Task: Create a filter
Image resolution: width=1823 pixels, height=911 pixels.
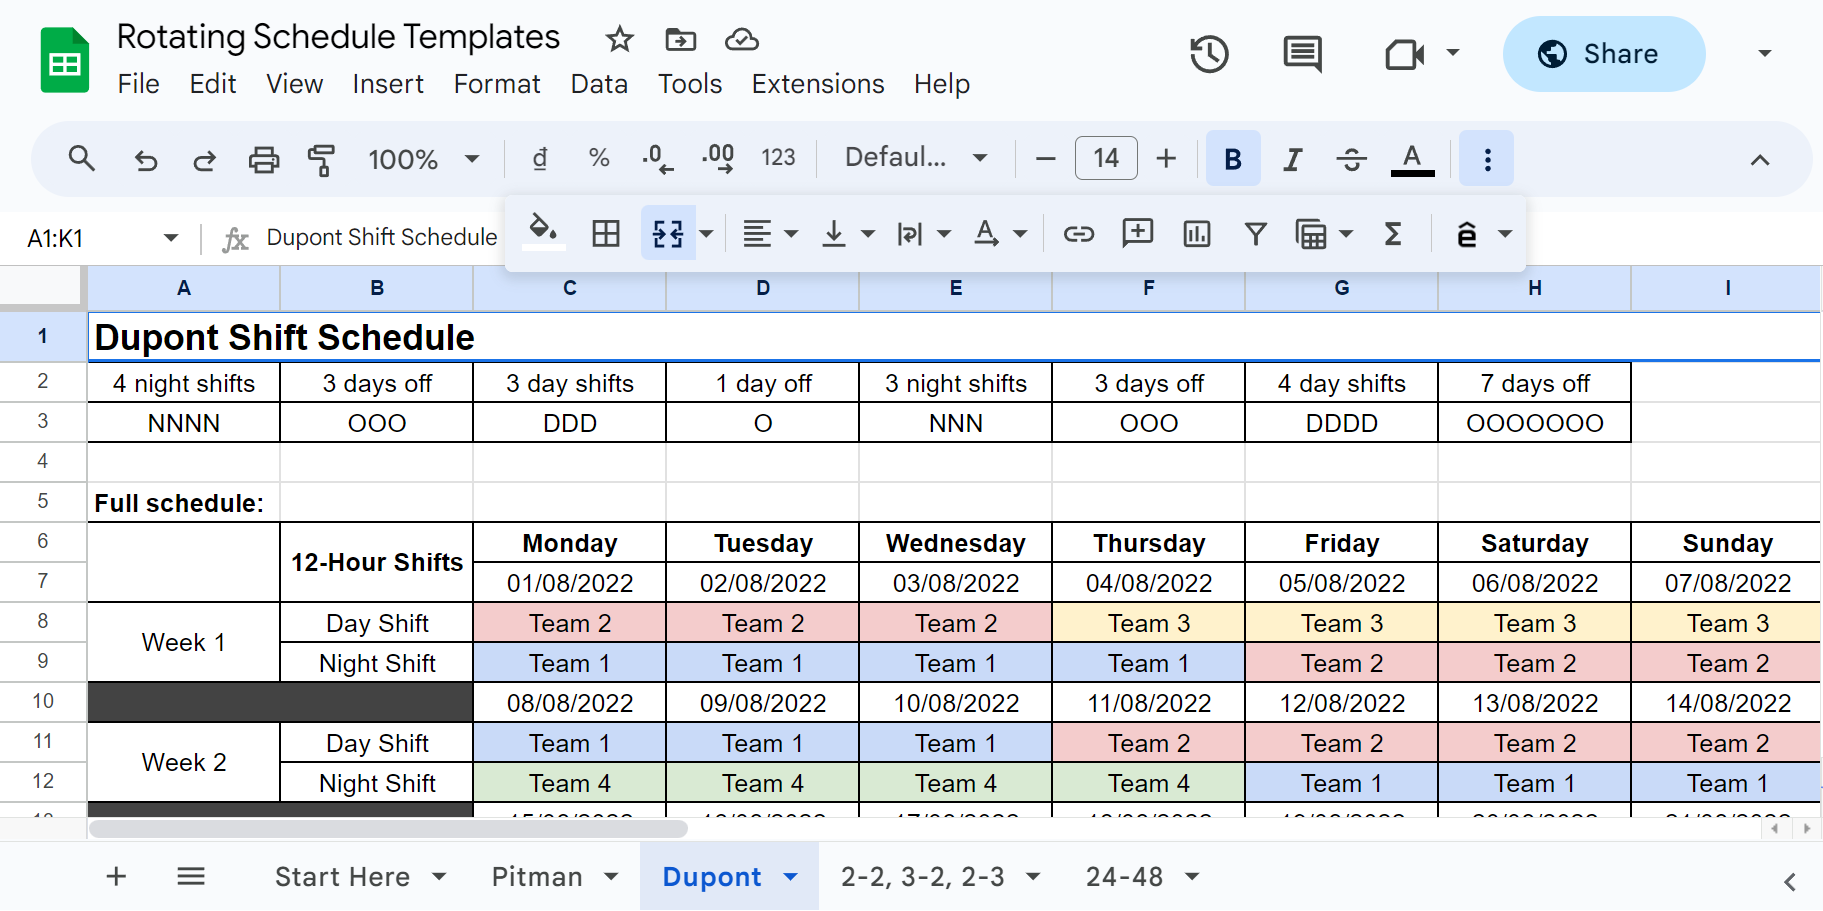Action: pyautogui.click(x=1255, y=233)
